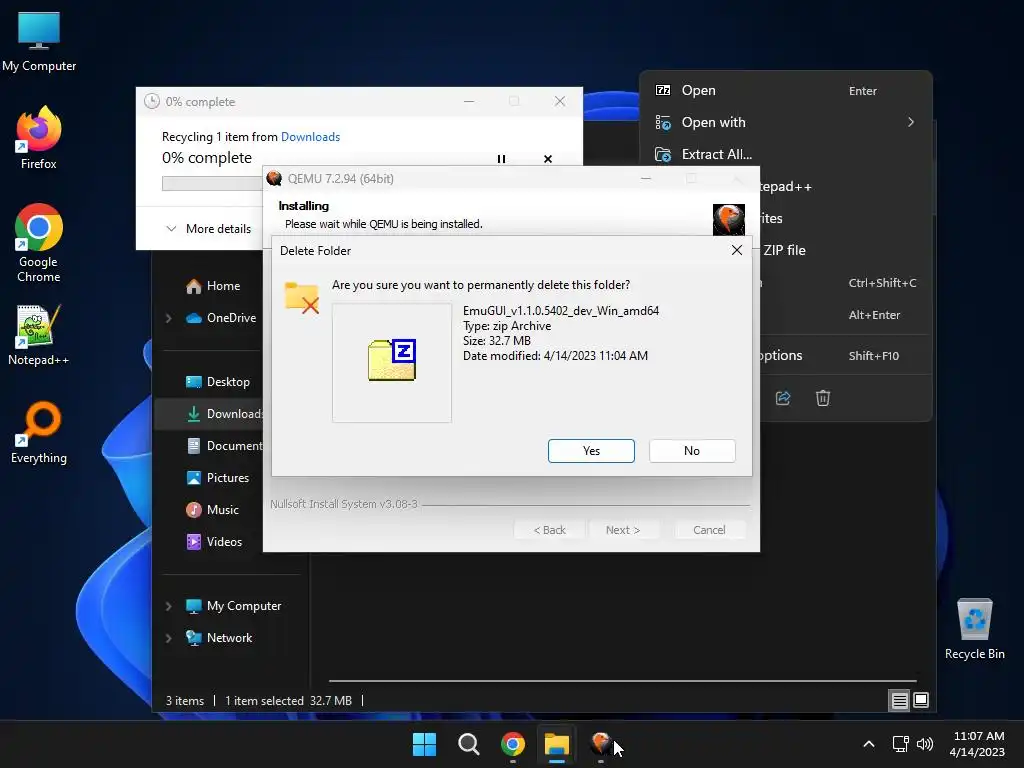Screen dimensions: 1024x768
Task: Click the QEMU installer logo icon
Action: pos(729,219)
